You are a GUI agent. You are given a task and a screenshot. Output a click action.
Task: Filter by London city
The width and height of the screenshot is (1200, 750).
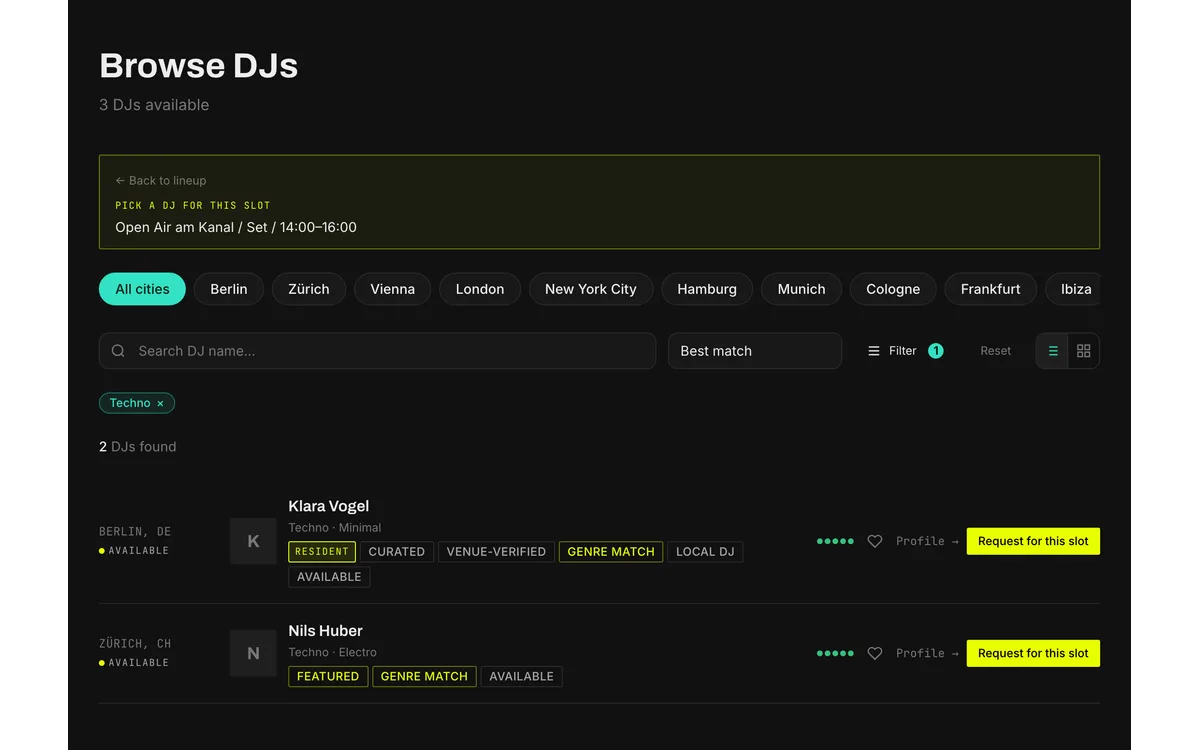[480, 289]
